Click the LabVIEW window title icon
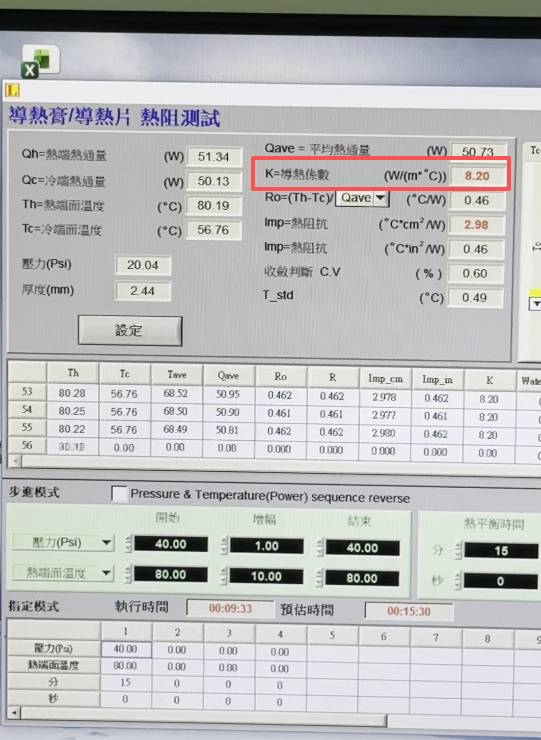Viewport: 541px width, 740px height. (12, 91)
